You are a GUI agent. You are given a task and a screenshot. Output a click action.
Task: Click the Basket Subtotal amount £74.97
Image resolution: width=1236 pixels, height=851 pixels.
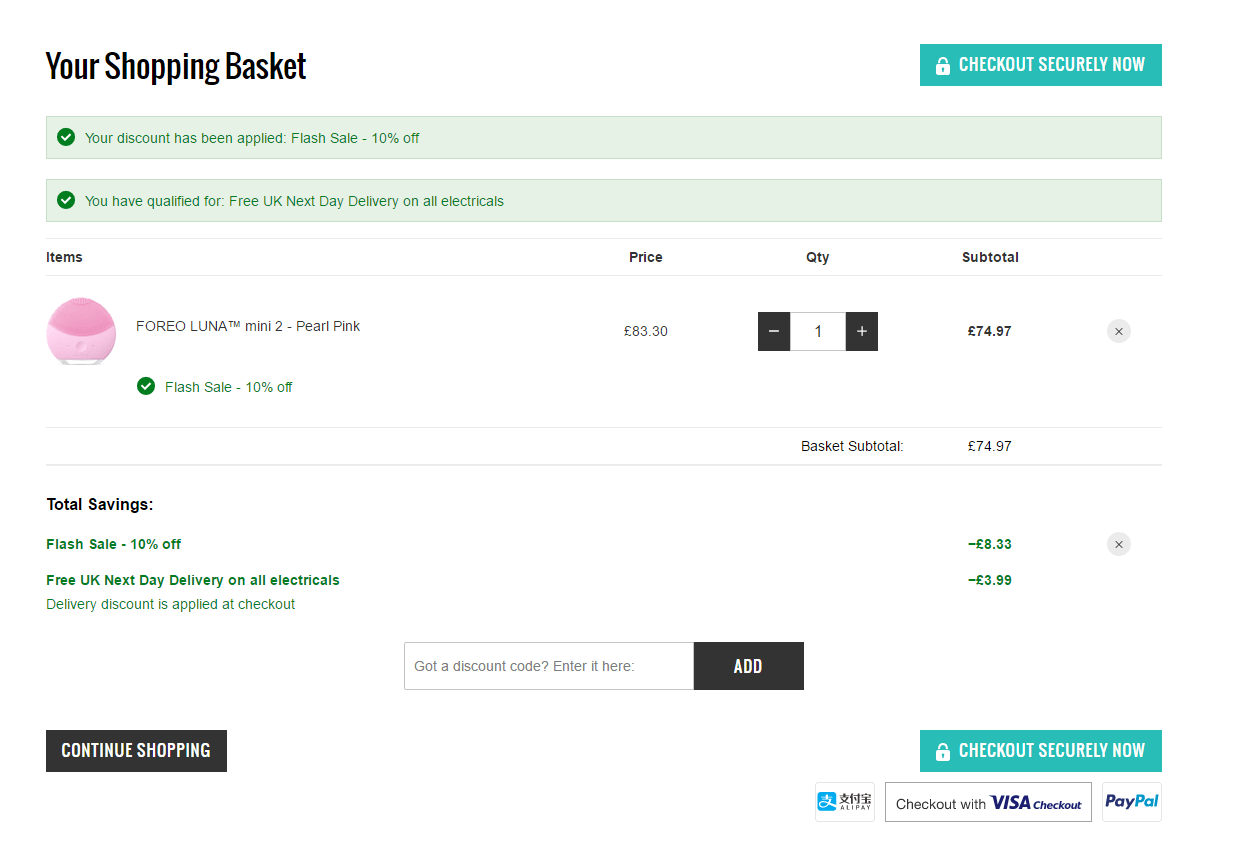pyautogui.click(x=990, y=446)
